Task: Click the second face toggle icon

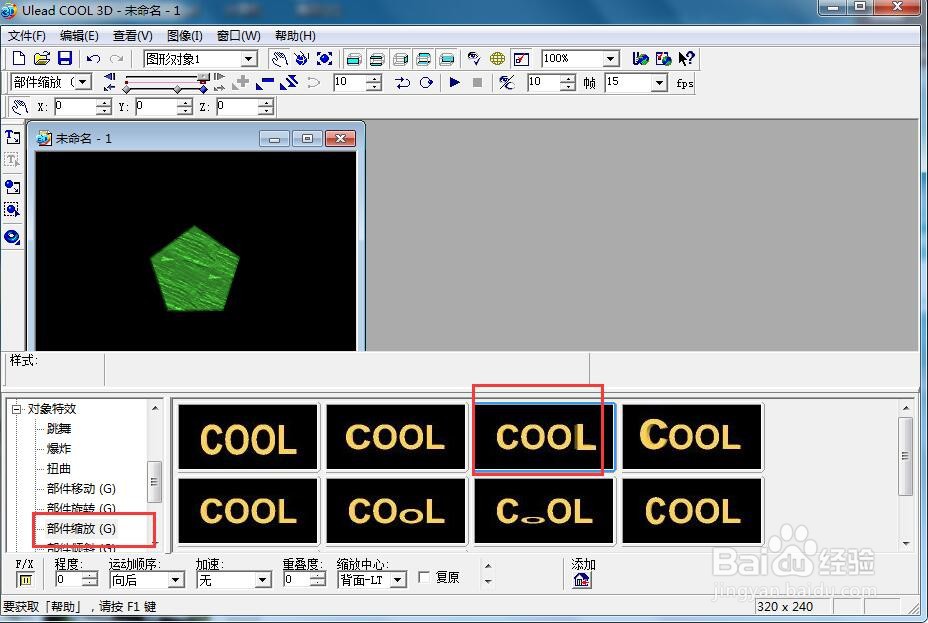Action: click(376, 59)
